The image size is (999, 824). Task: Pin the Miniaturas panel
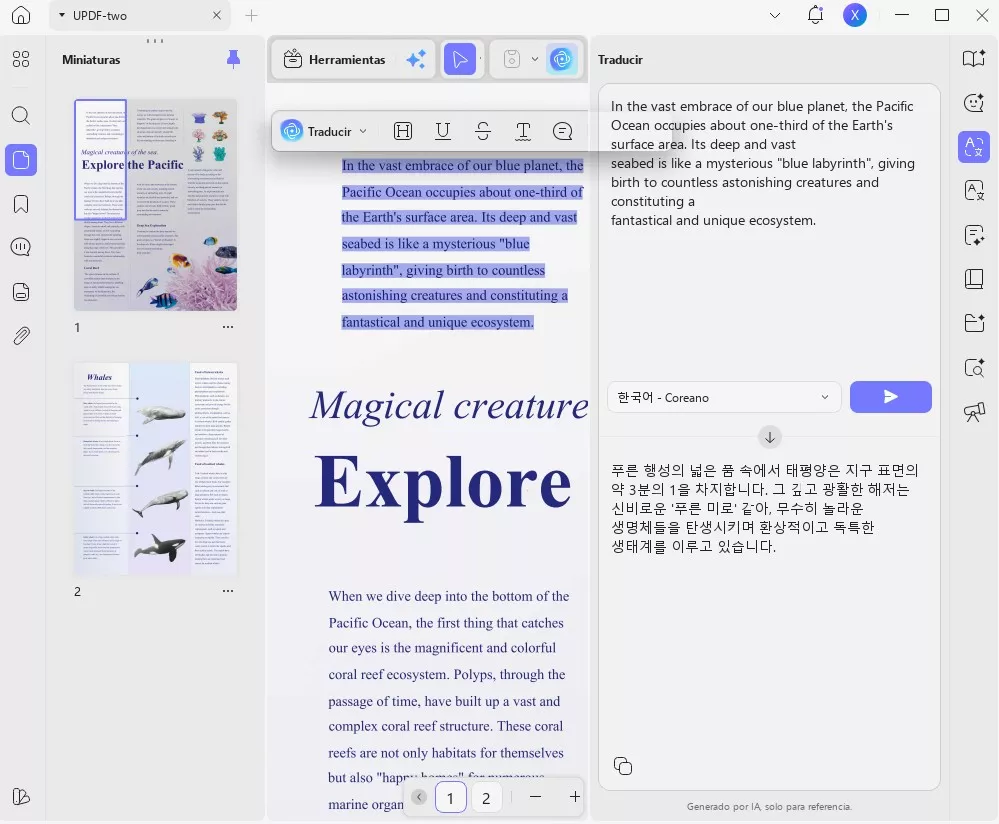pyautogui.click(x=233, y=59)
